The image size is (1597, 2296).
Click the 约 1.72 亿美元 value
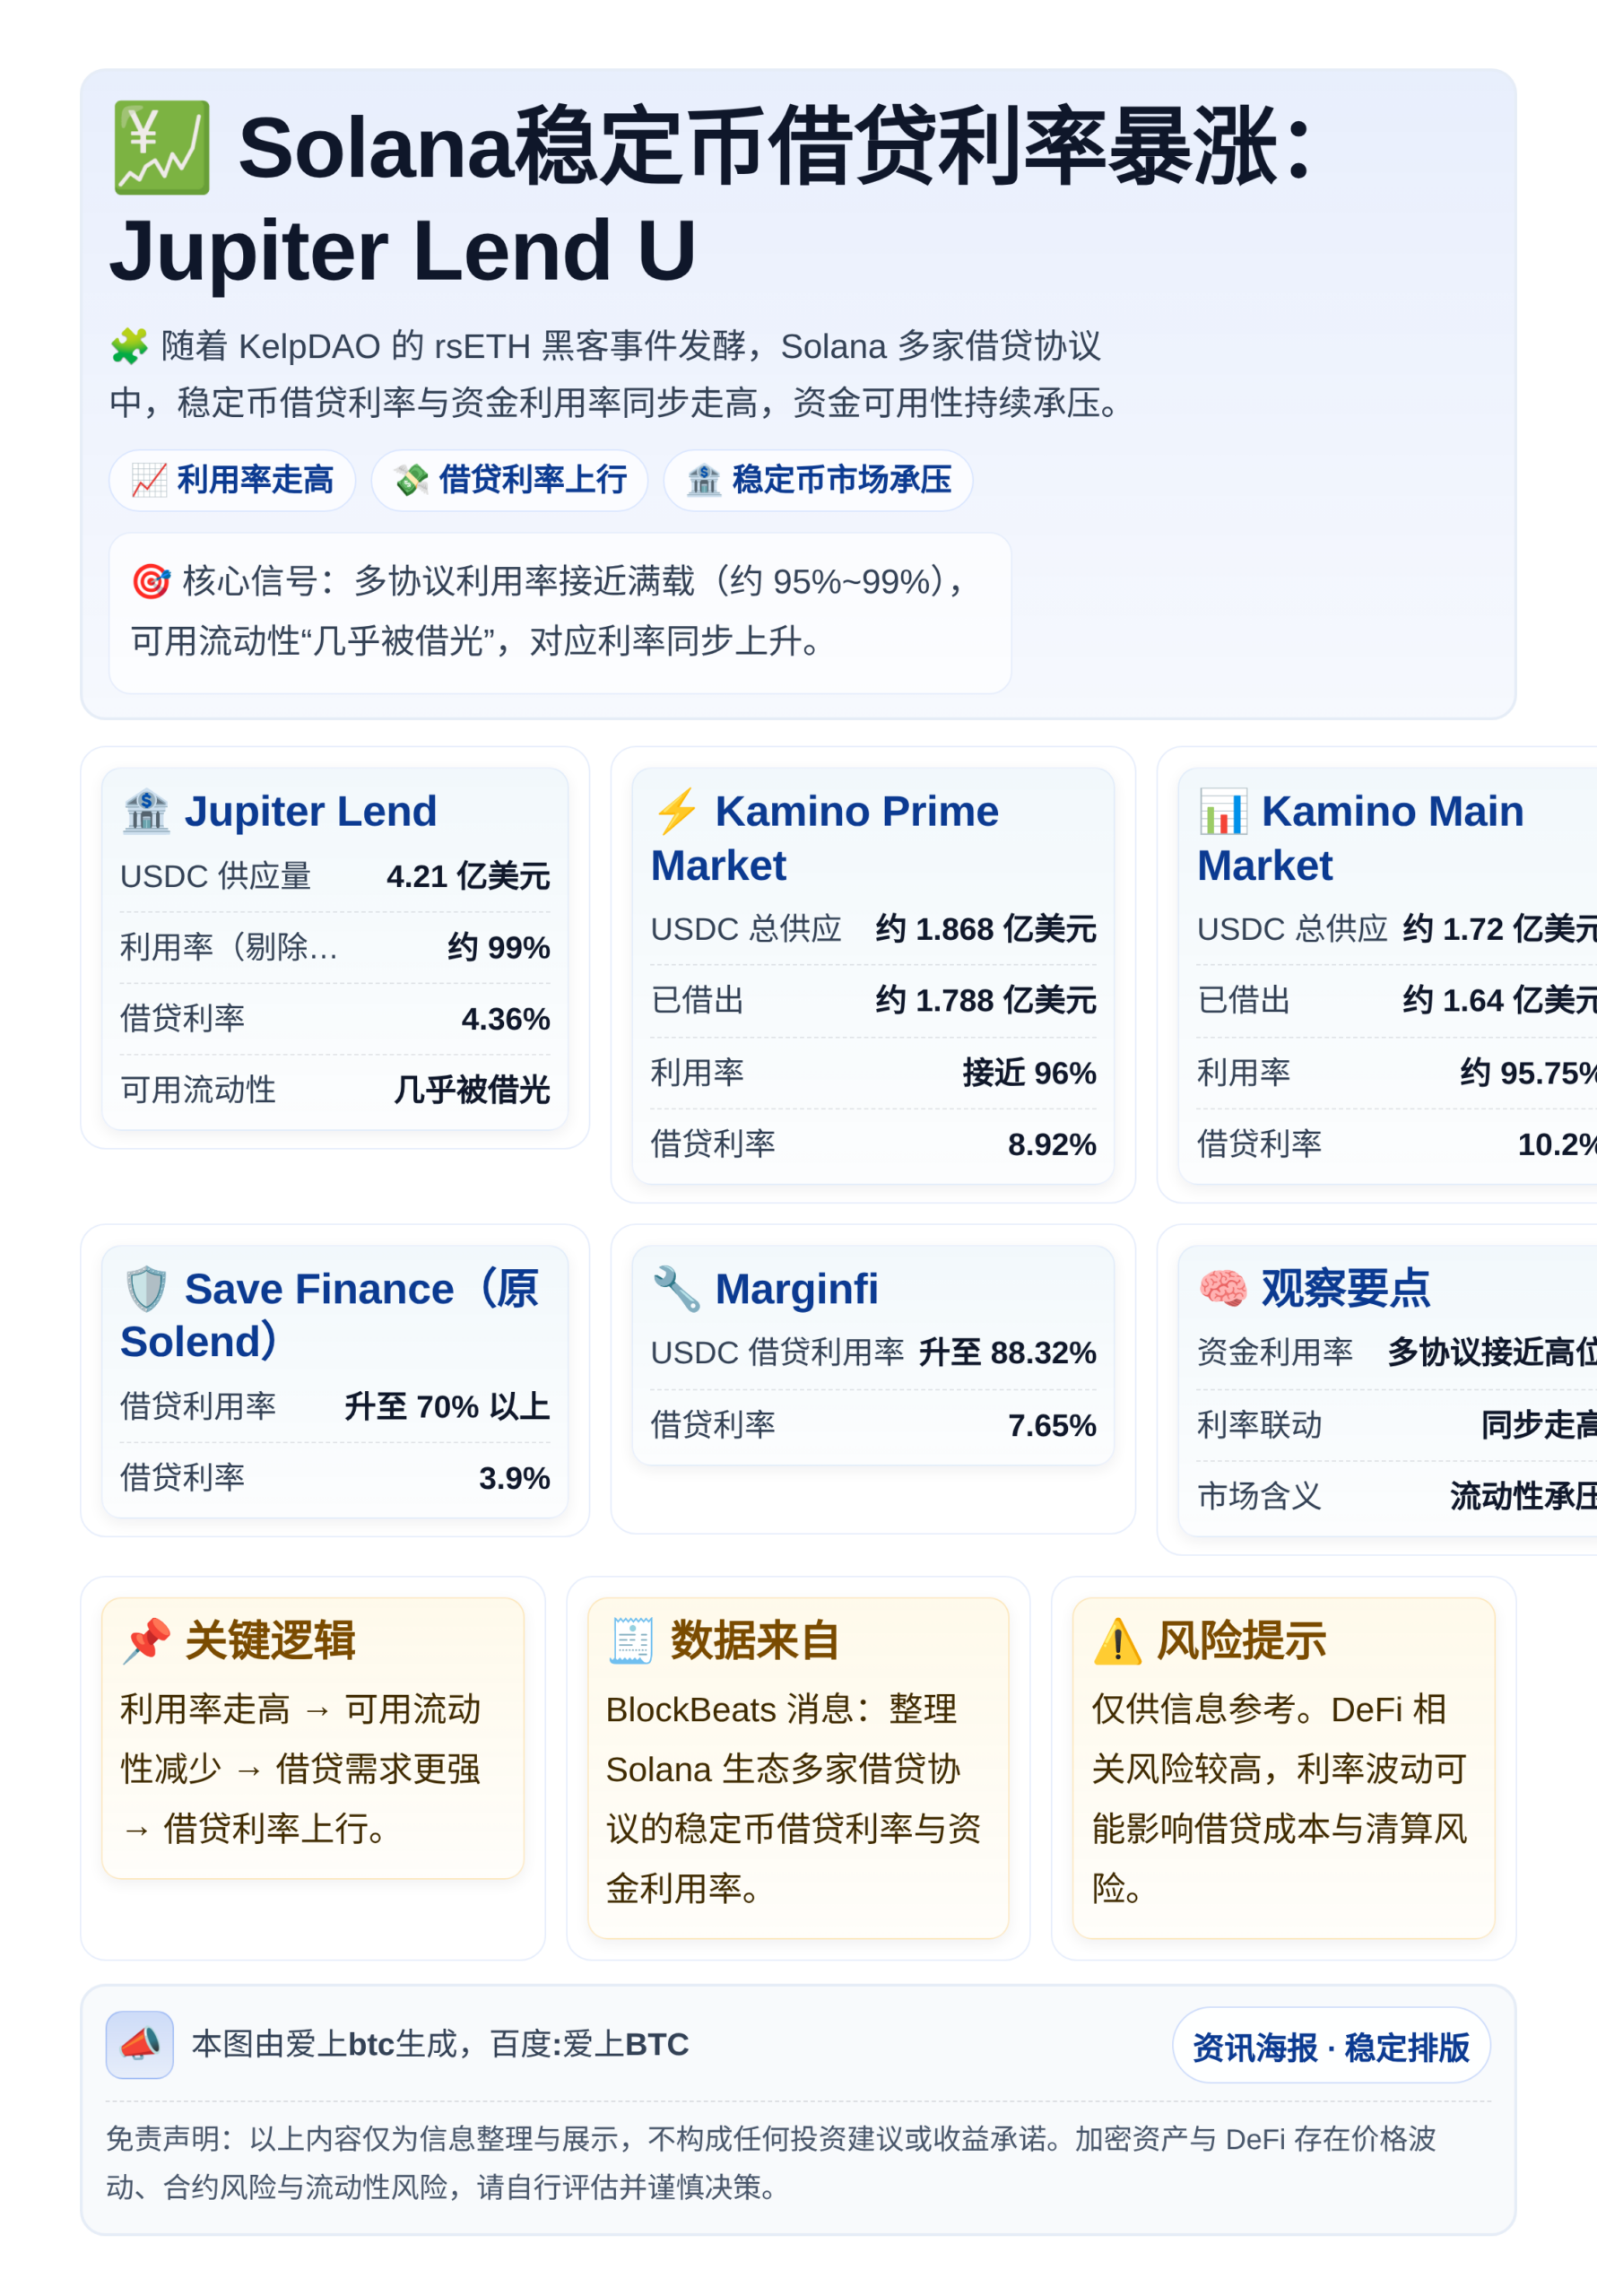click(1500, 929)
